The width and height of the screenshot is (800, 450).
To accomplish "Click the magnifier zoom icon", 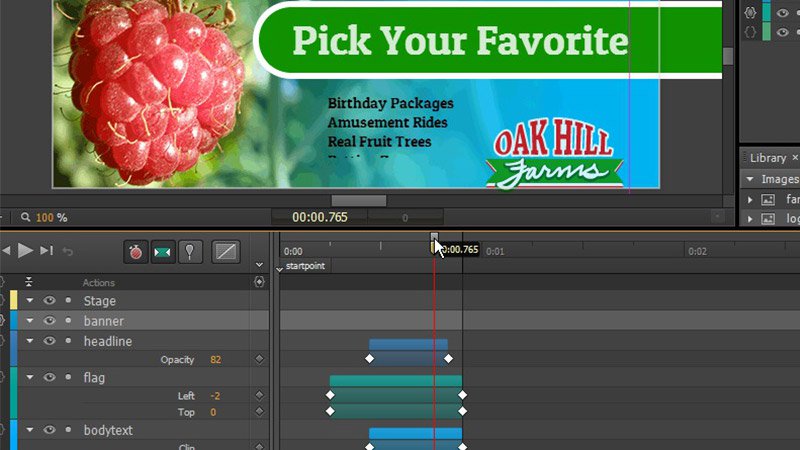I will [x=25, y=217].
